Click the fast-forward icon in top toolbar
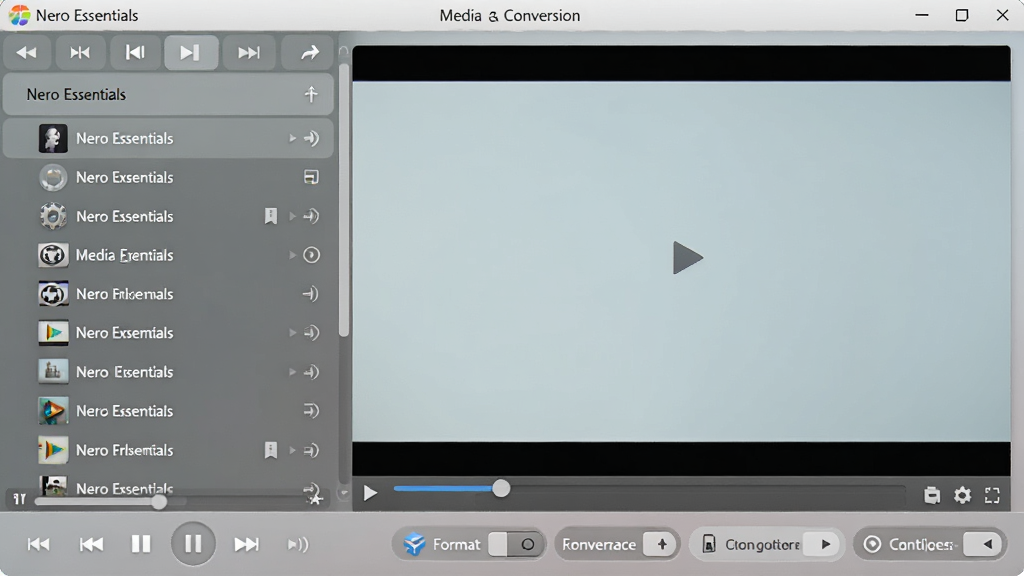Screen dimensions: 1024x576 [249, 53]
